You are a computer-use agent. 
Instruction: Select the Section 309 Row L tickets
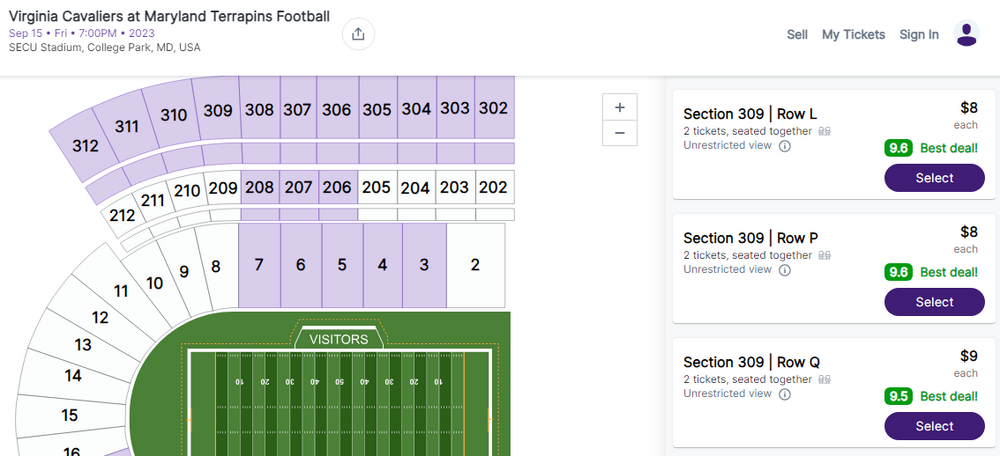pos(934,178)
